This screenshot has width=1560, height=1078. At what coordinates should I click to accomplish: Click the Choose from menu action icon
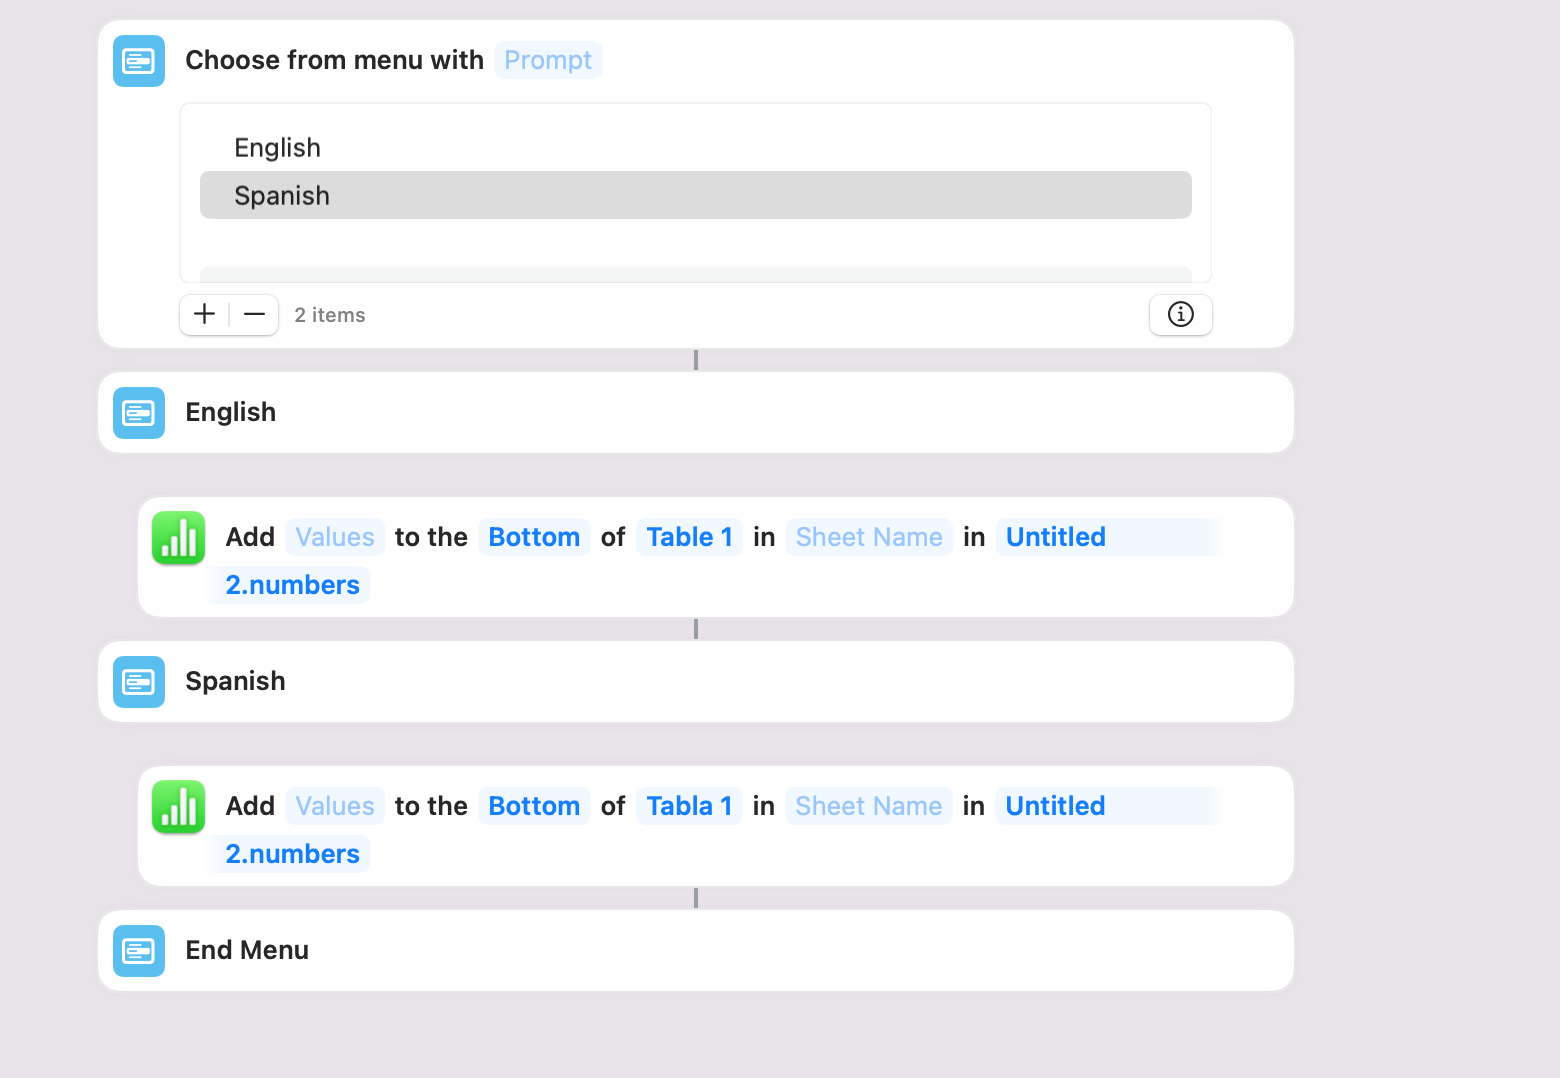139,61
